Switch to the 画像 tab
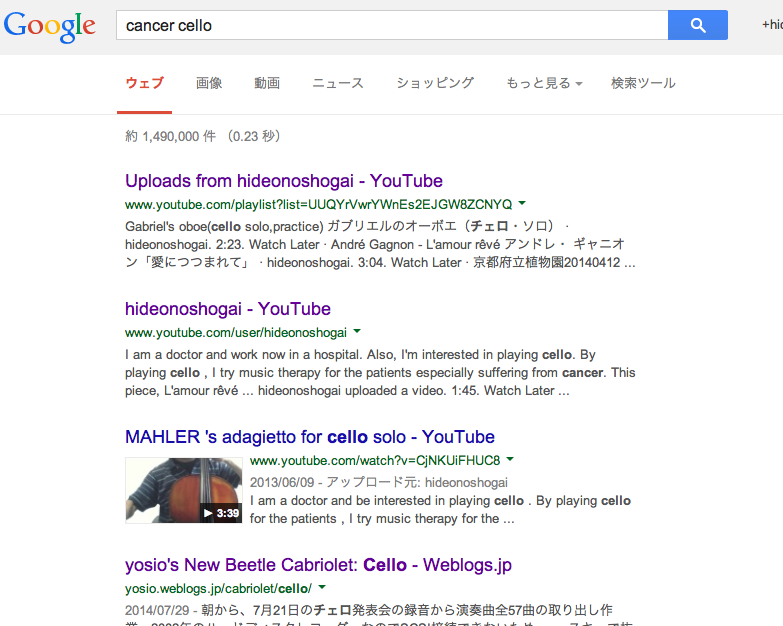The width and height of the screenshot is (783, 626). pyautogui.click(x=209, y=83)
